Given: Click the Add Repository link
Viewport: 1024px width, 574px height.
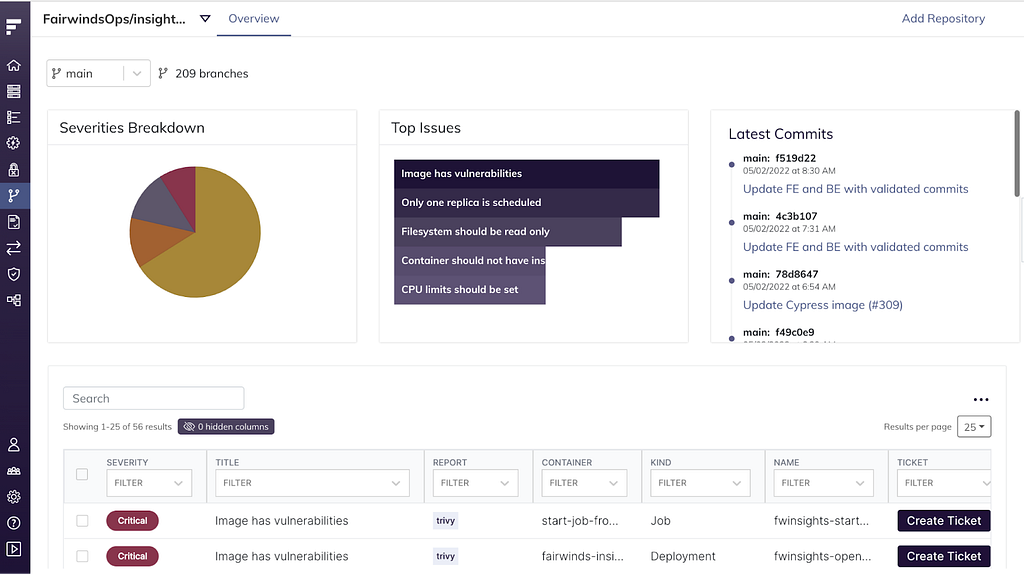Looking at the screenshot, I should pyautogui.click(x=943, y=19).
